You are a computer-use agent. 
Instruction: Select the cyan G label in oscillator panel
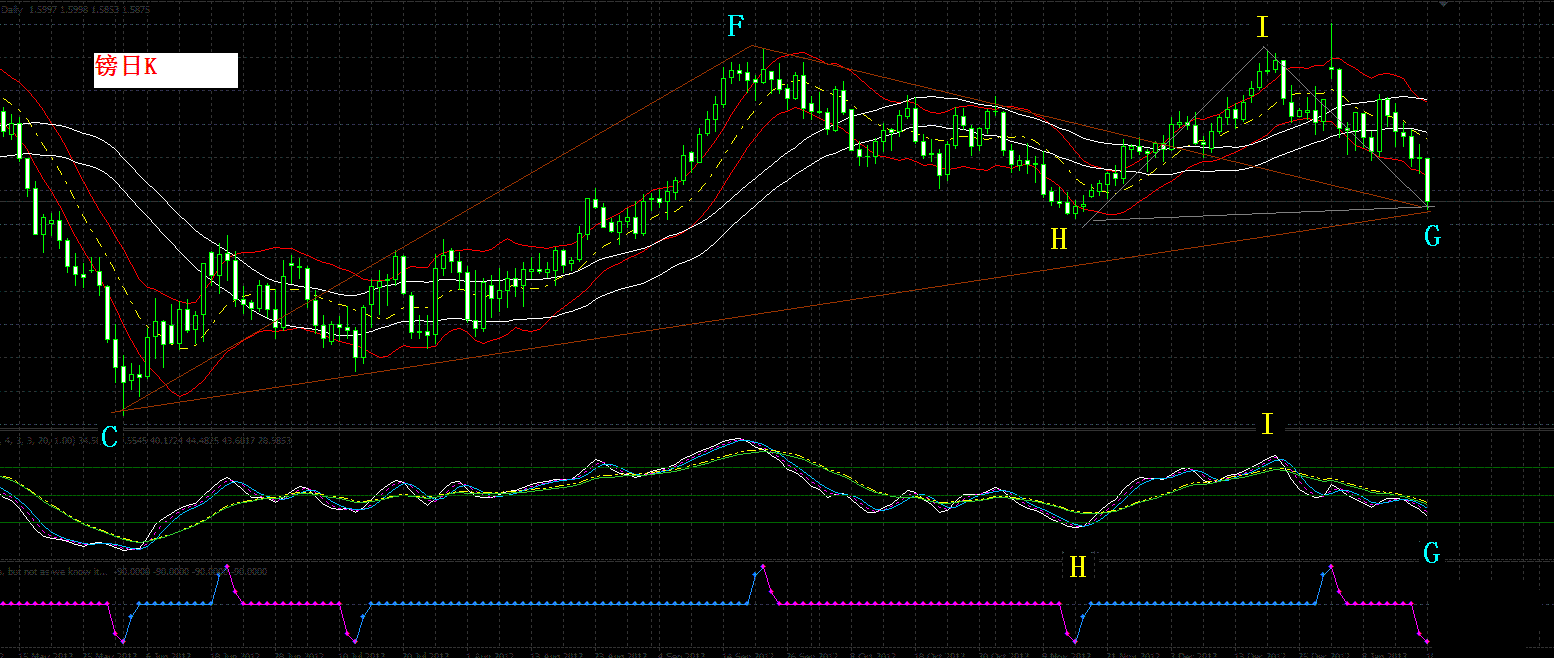pos(1432,552)
